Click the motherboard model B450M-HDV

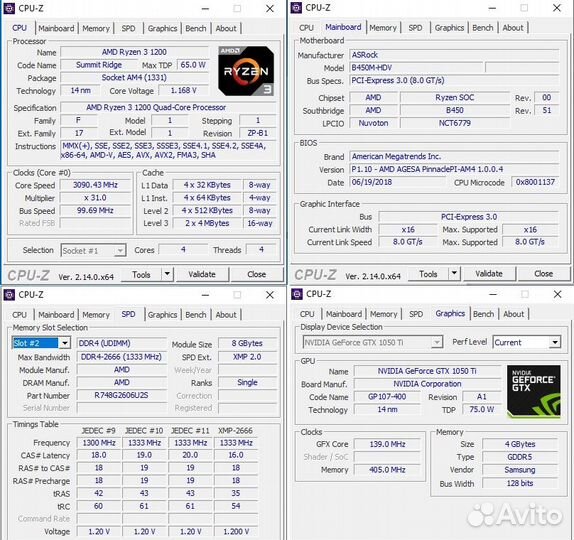click(x=416, y=68)
